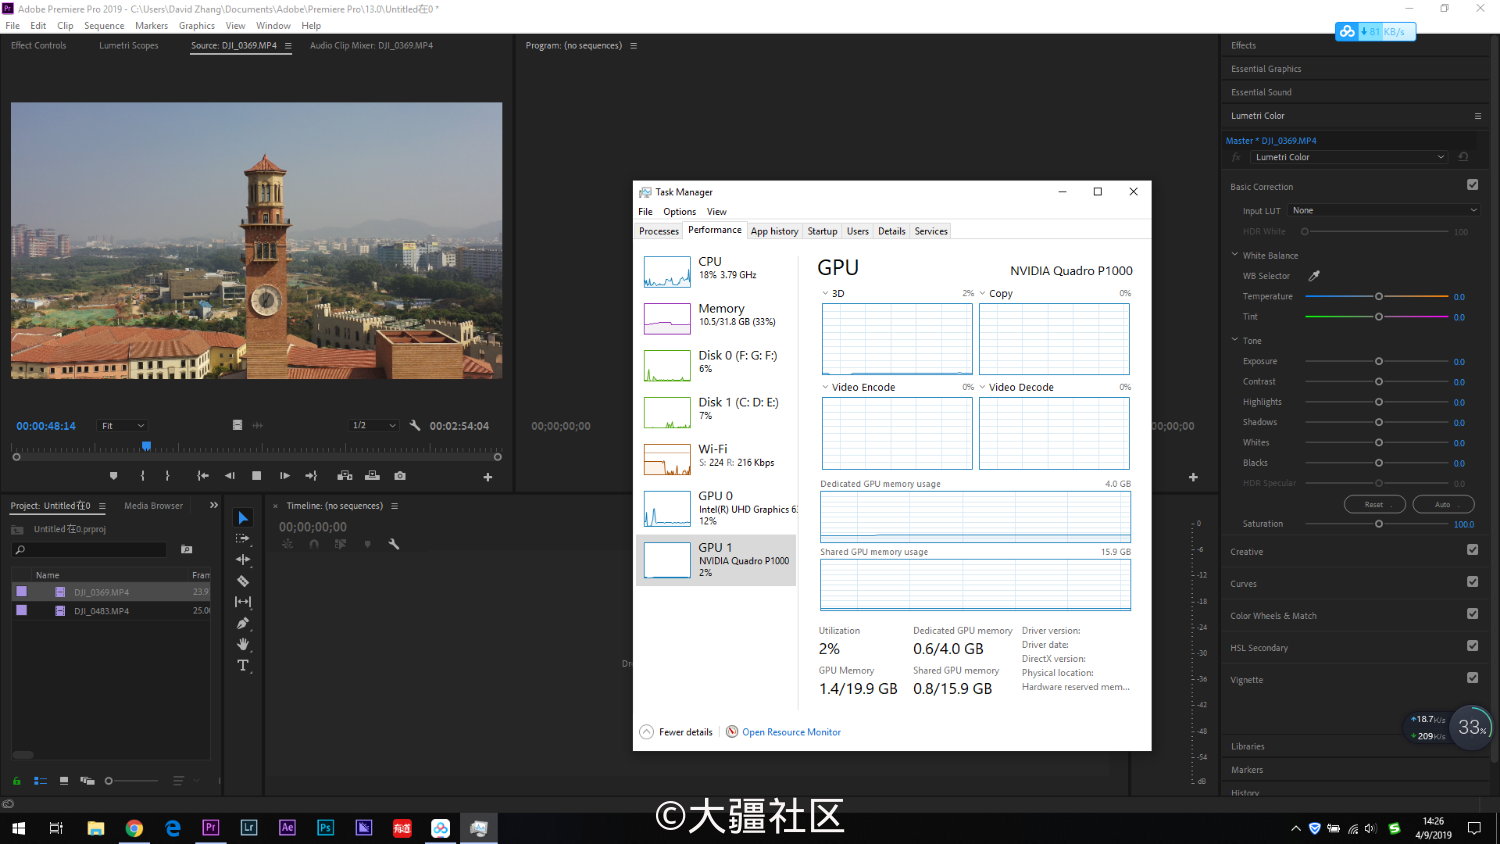Select the Track Select Forward tool
Image resolution: width=1500 pixels, height=844 pixels.
tap(243, 539)
